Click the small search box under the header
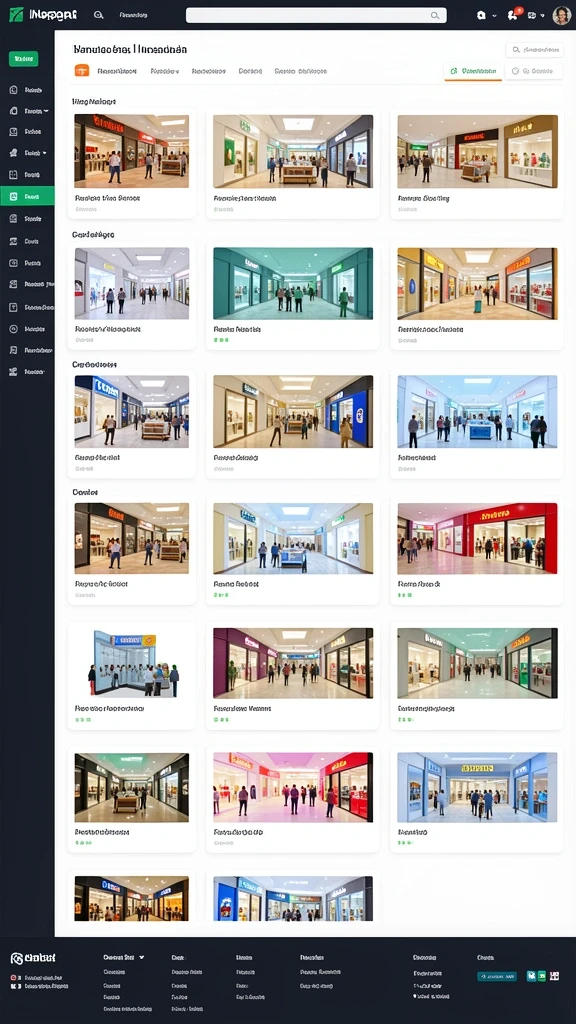The image size is (576, 1024). coord(534,50)
